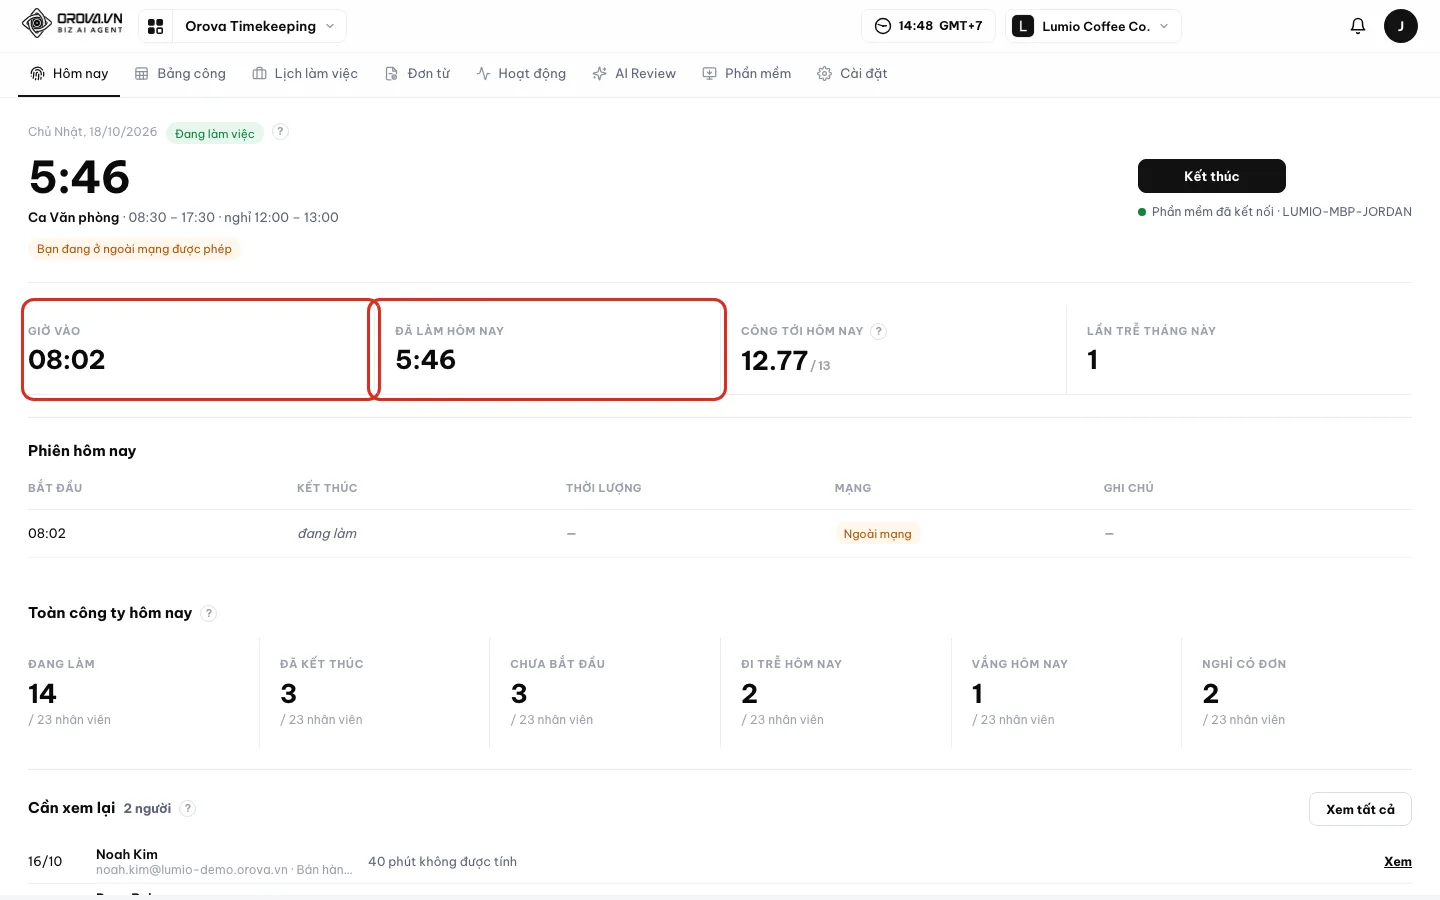Viewport: 1440px width, 900px height.
Task: Click help icon beside Công tới hôm nay
Action: pos(878,331)
